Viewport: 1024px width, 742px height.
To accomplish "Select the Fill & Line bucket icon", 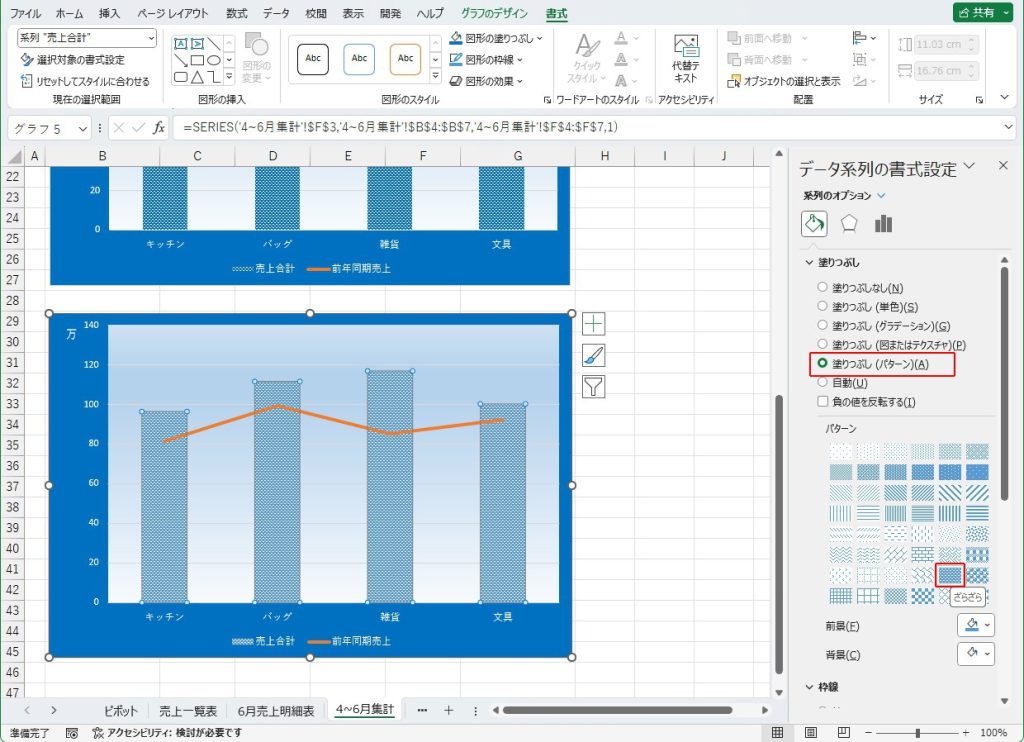I will tap(814, 224).
